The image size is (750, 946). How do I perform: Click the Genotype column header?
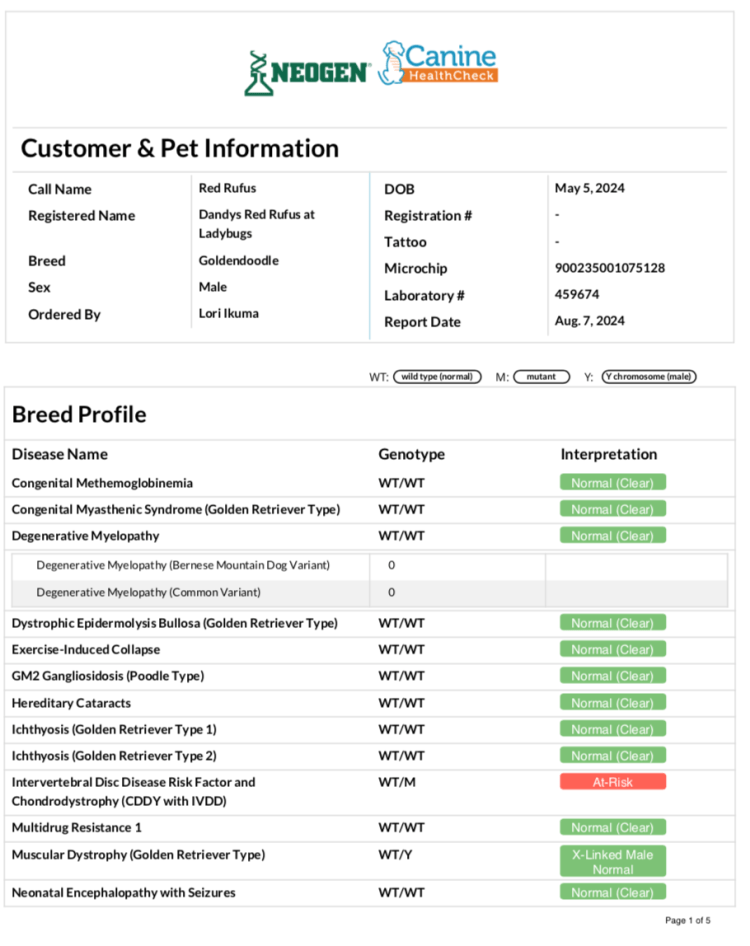click(x=411, y=454)
